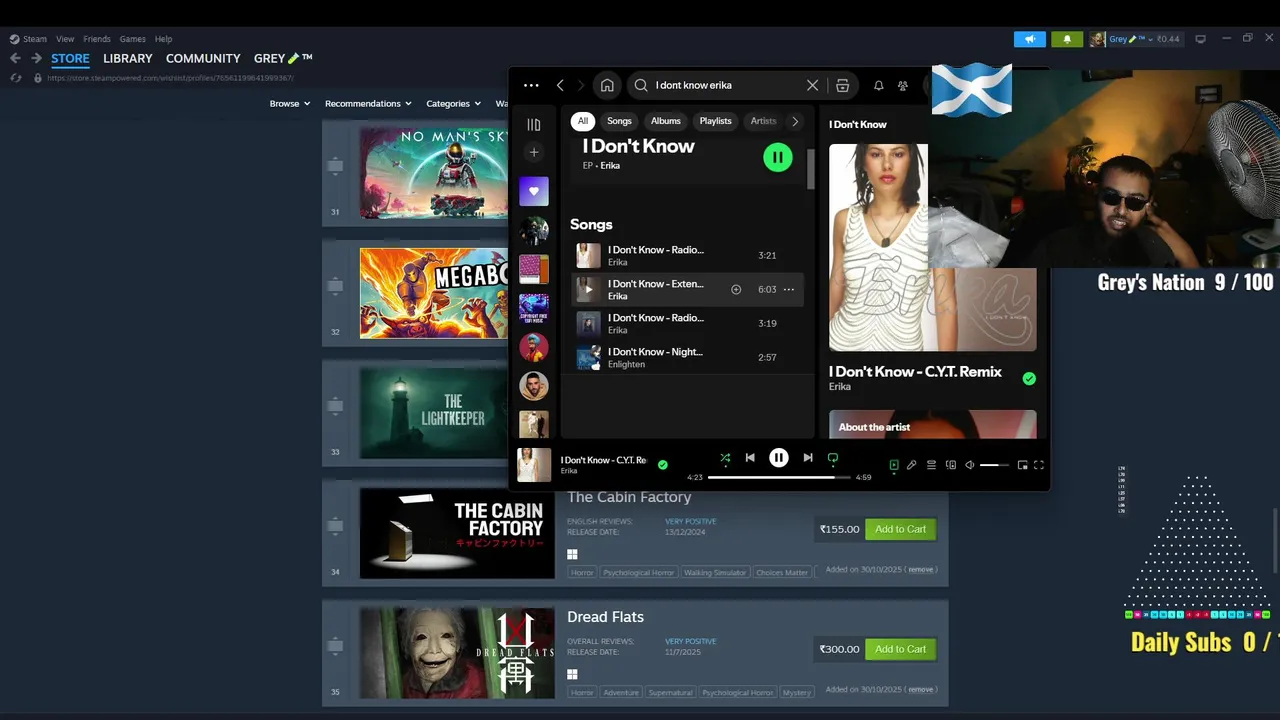Open Spotify three-dots main menu
Viewport: 1280px width, 720px height.
coord(531,85)
